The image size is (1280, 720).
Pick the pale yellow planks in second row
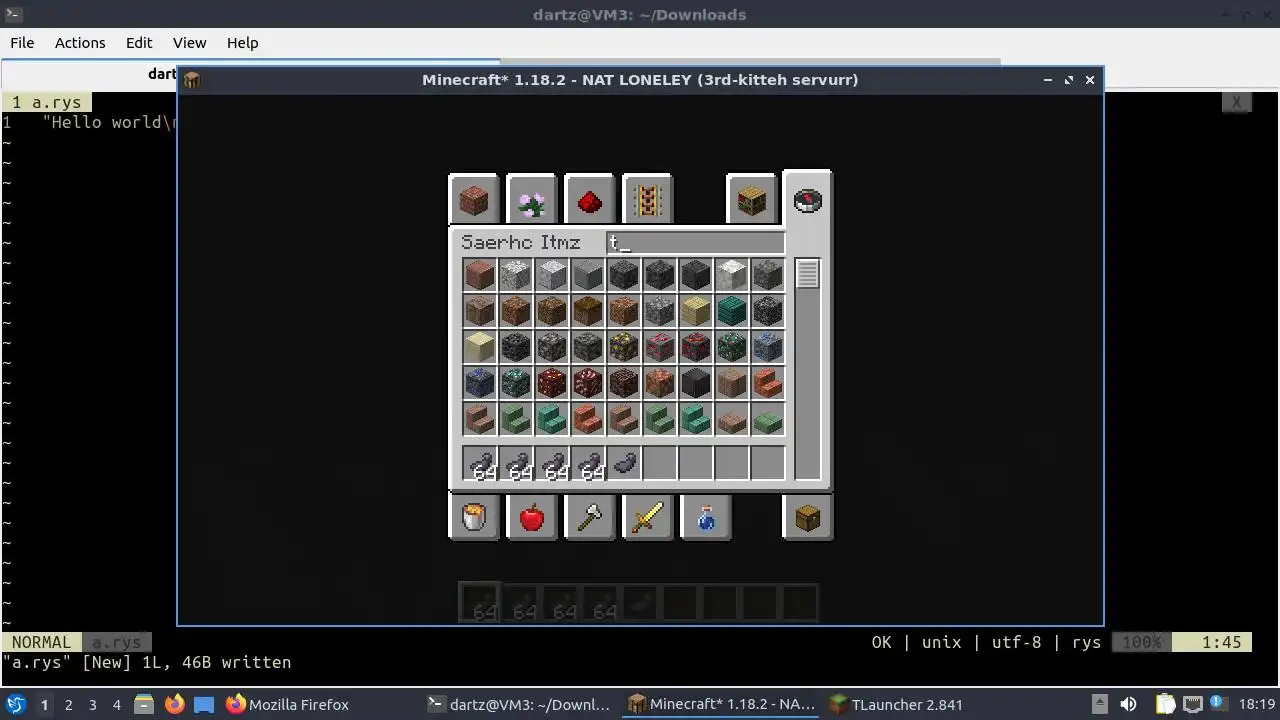pos(695,310)
